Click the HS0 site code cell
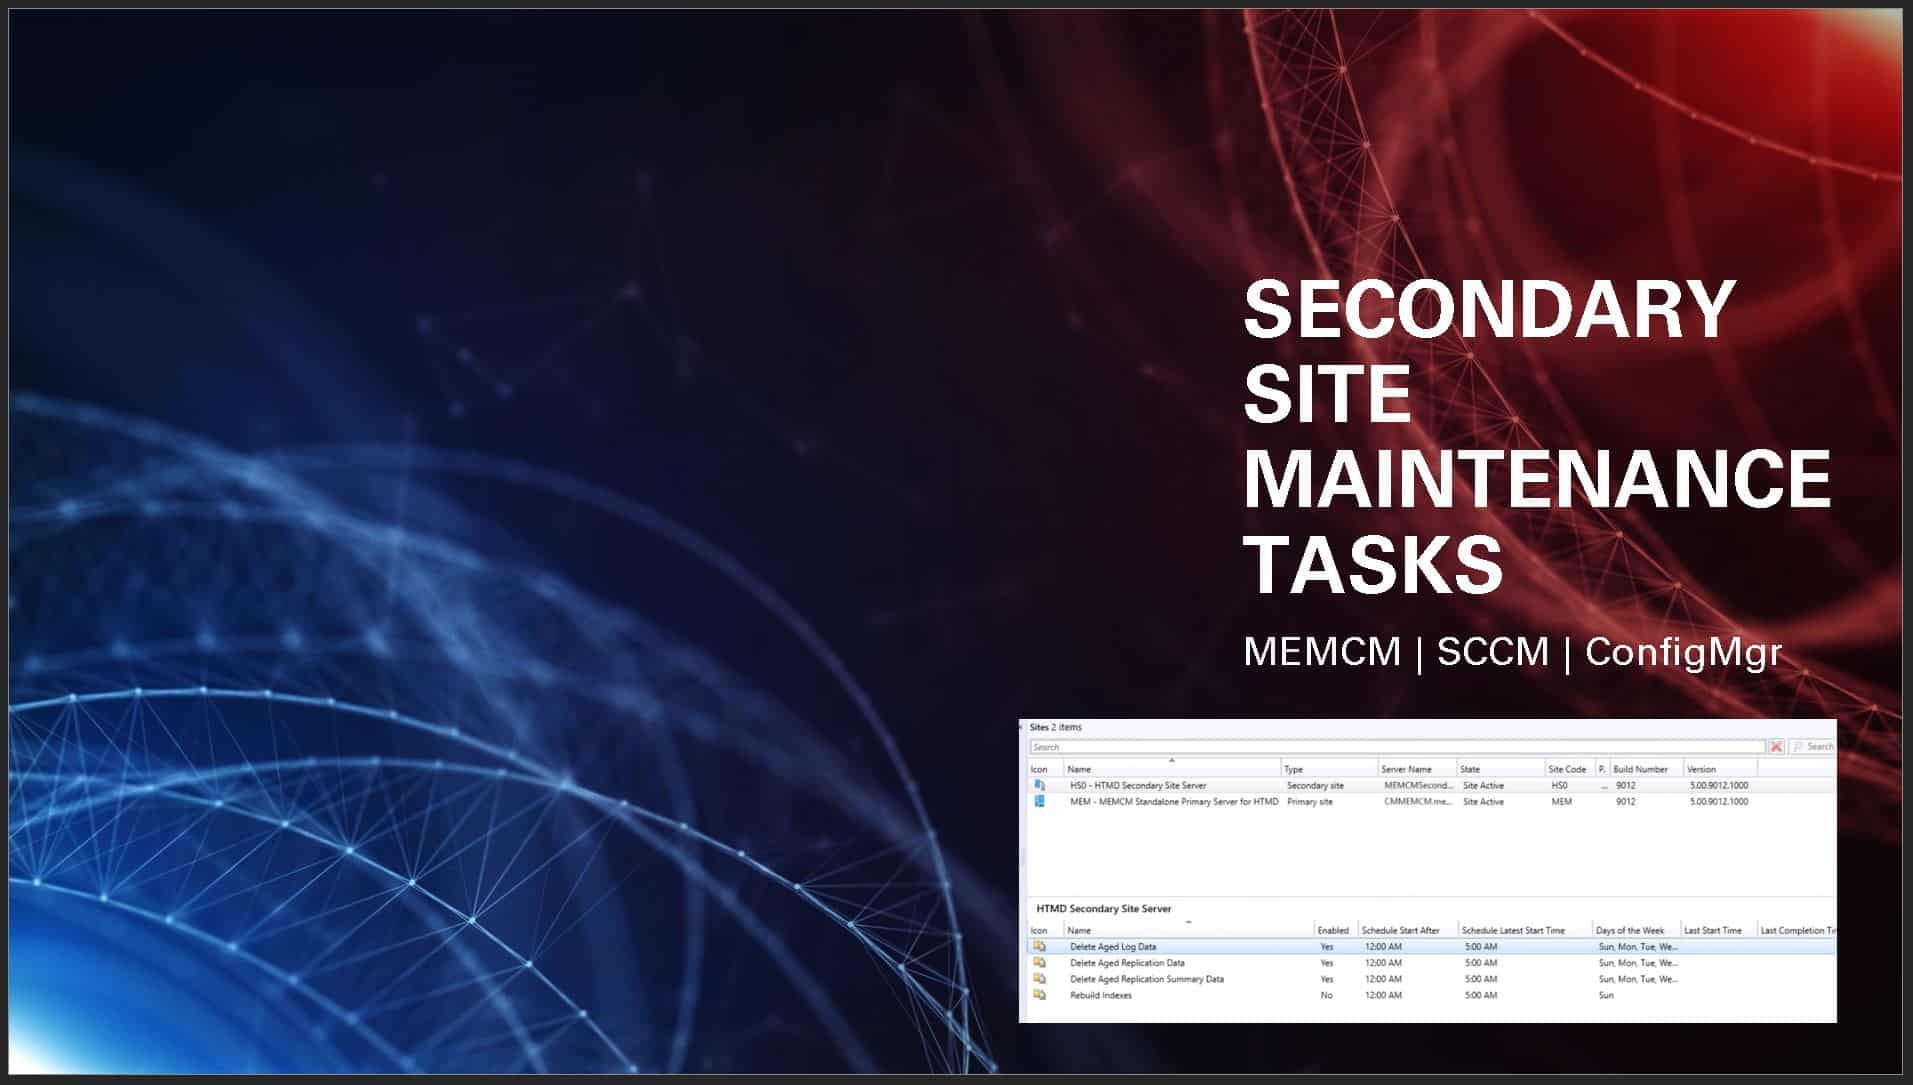This screenshot has height=1085, width=1913. click(1560, 785)
